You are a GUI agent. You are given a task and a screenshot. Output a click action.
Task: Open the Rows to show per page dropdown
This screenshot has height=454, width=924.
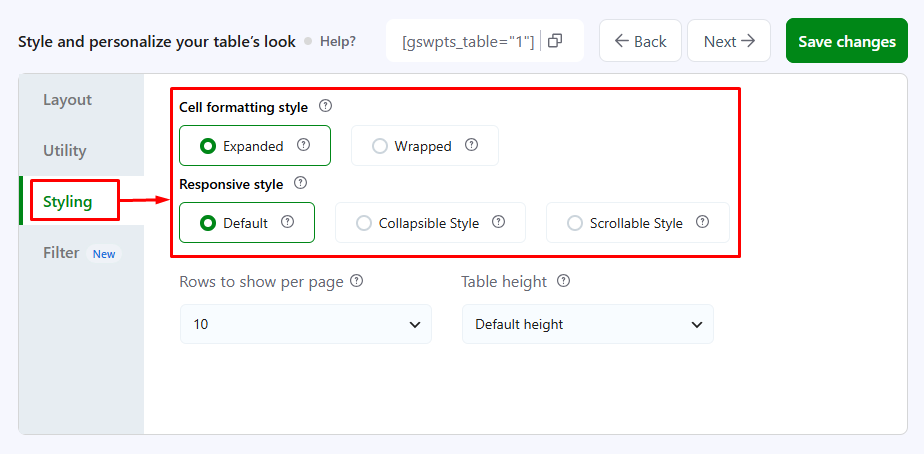pos(306,324)
